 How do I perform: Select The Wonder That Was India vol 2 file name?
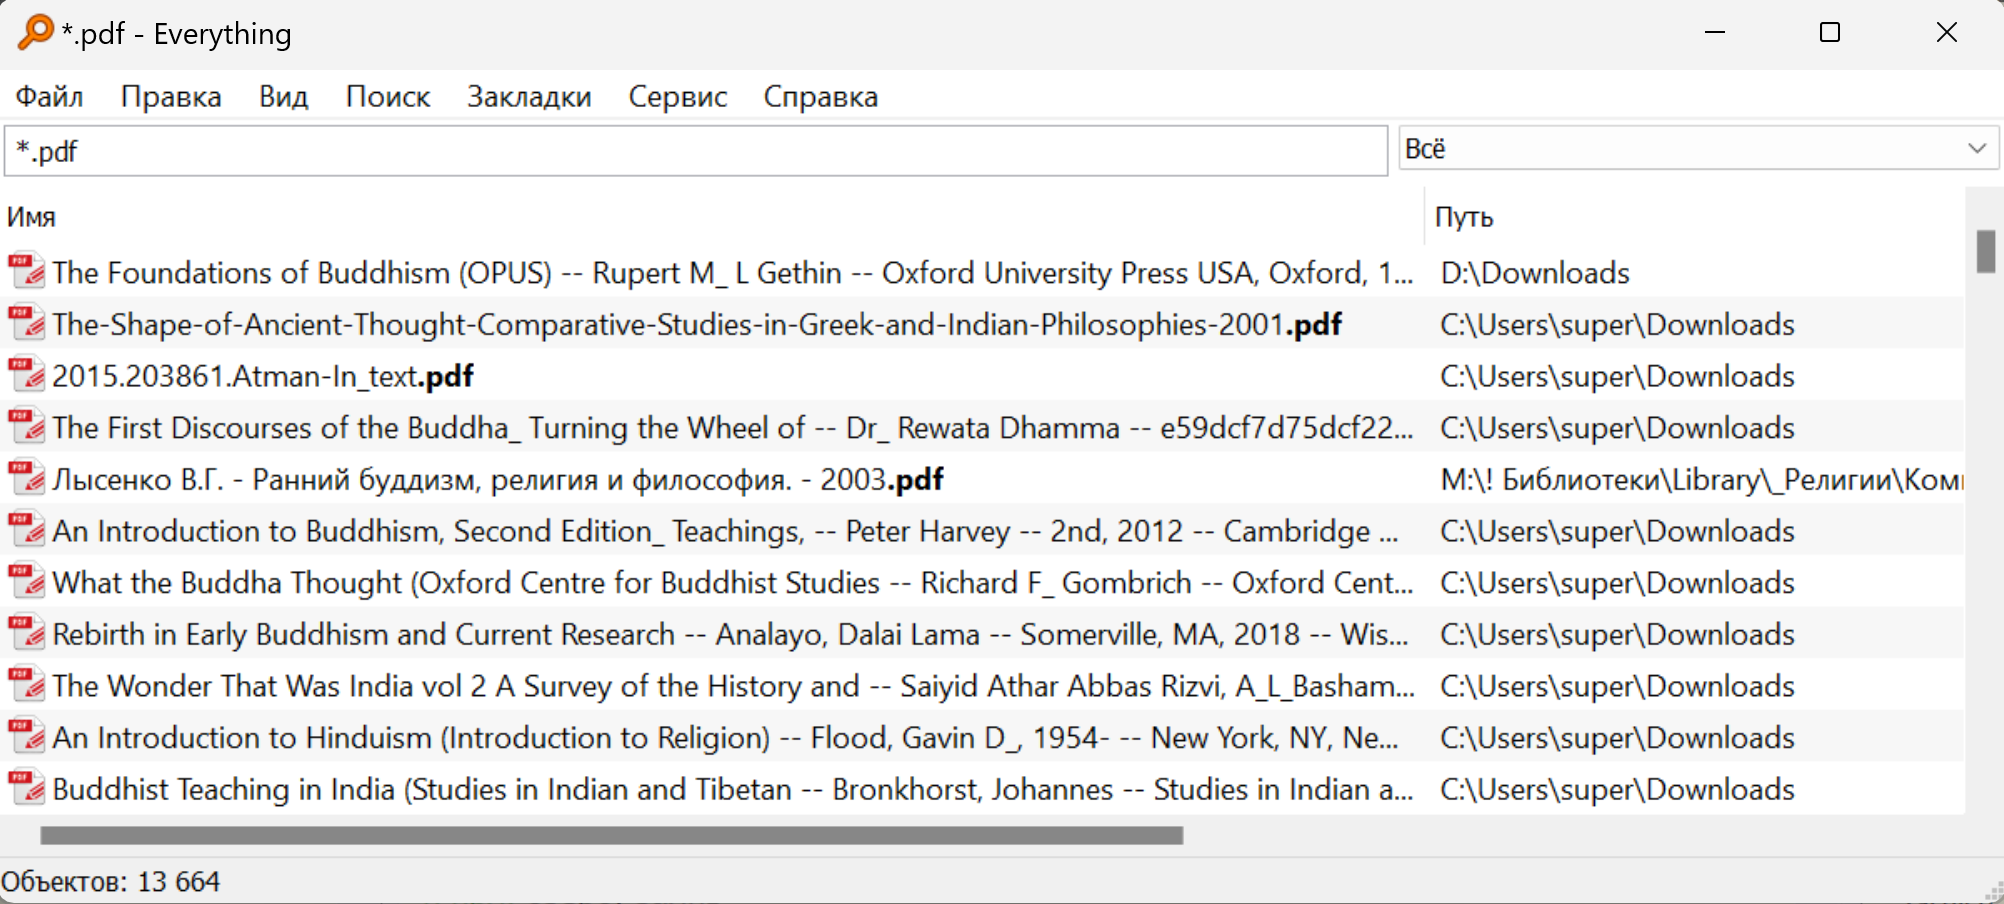[733, 687]
